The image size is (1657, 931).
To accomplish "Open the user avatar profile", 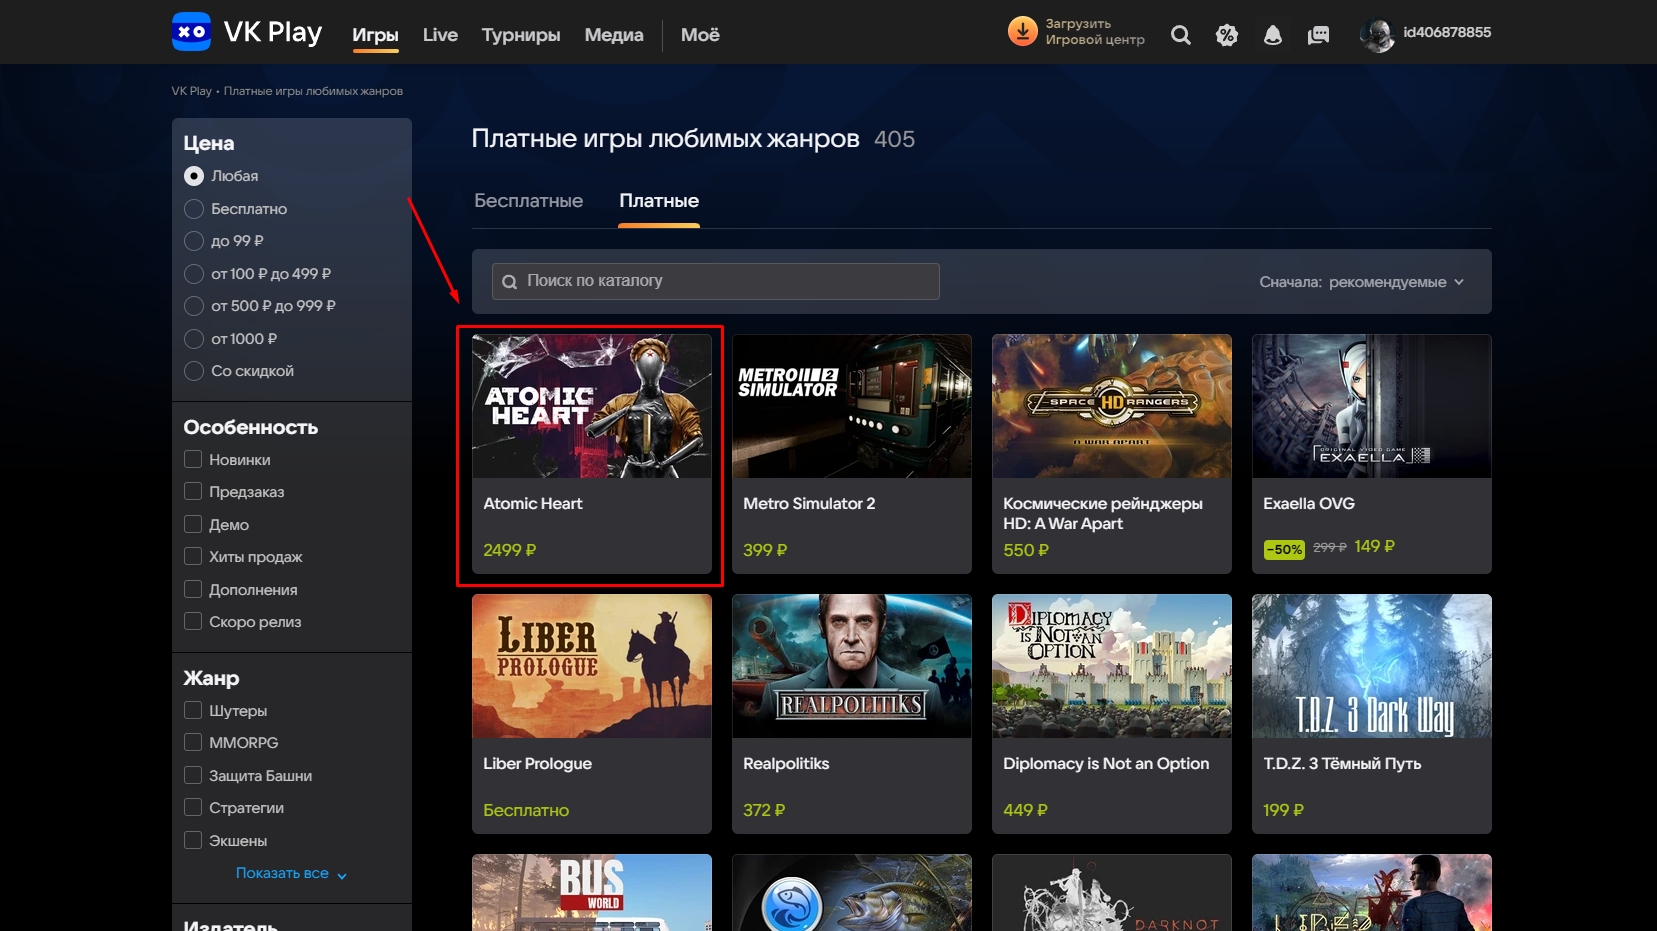I will [1377, 35].
